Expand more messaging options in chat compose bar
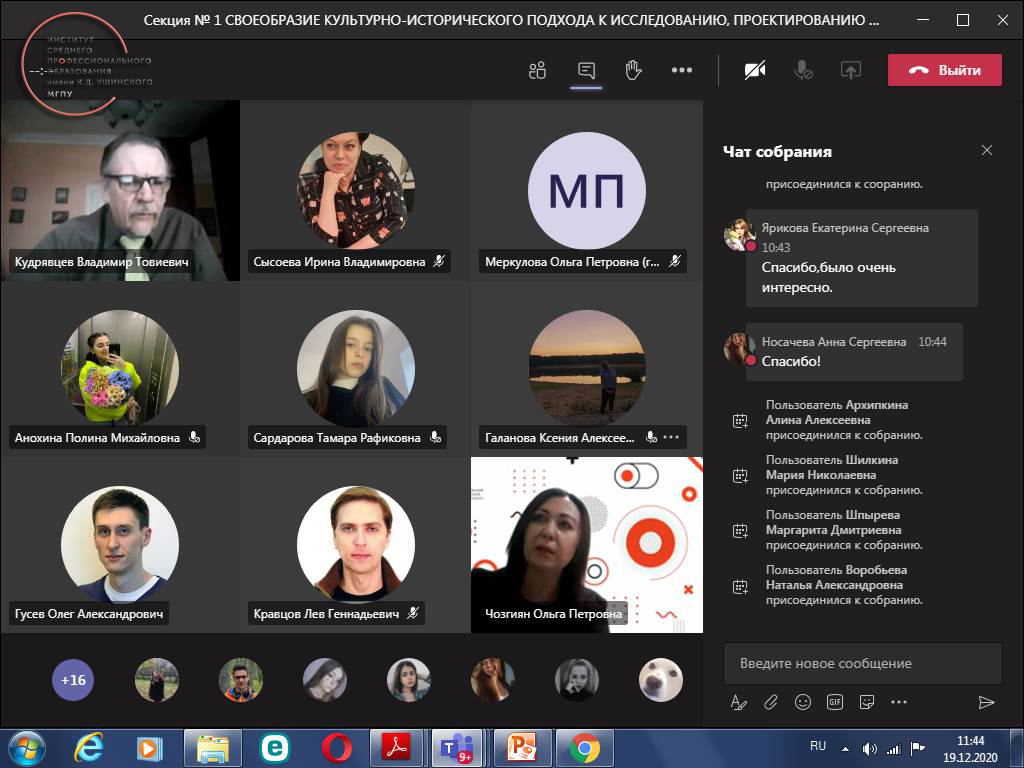Image resolution: width=1024 pixels, height=768 pixels. pyautogui.click(x=899, y=702)
